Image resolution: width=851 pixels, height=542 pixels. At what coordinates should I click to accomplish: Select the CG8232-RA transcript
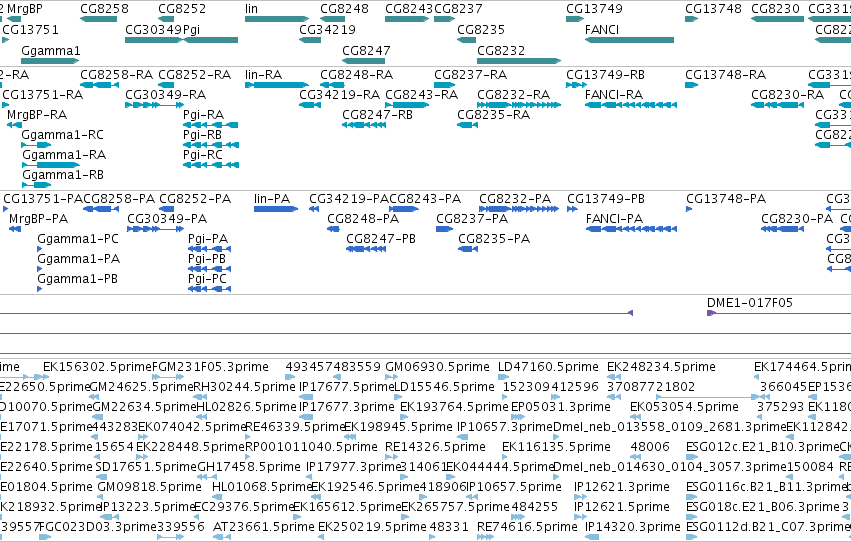click(x=519, y=105)
